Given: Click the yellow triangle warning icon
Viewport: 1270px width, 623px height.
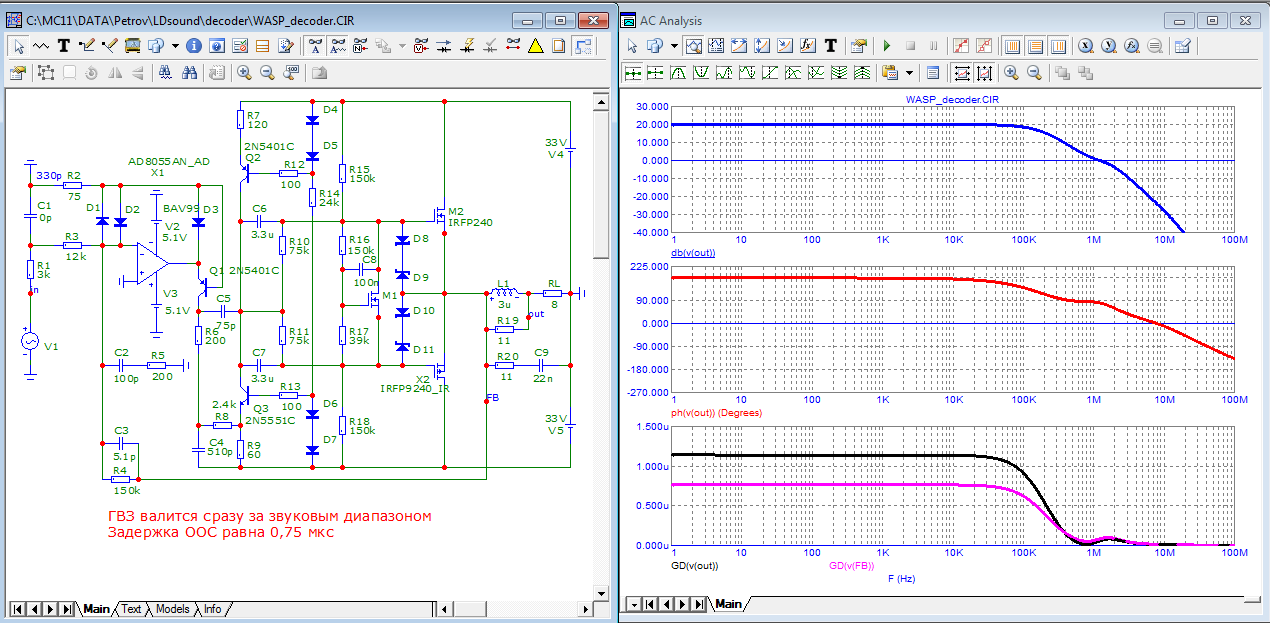Looking at the screenshot, I should 535,46.
